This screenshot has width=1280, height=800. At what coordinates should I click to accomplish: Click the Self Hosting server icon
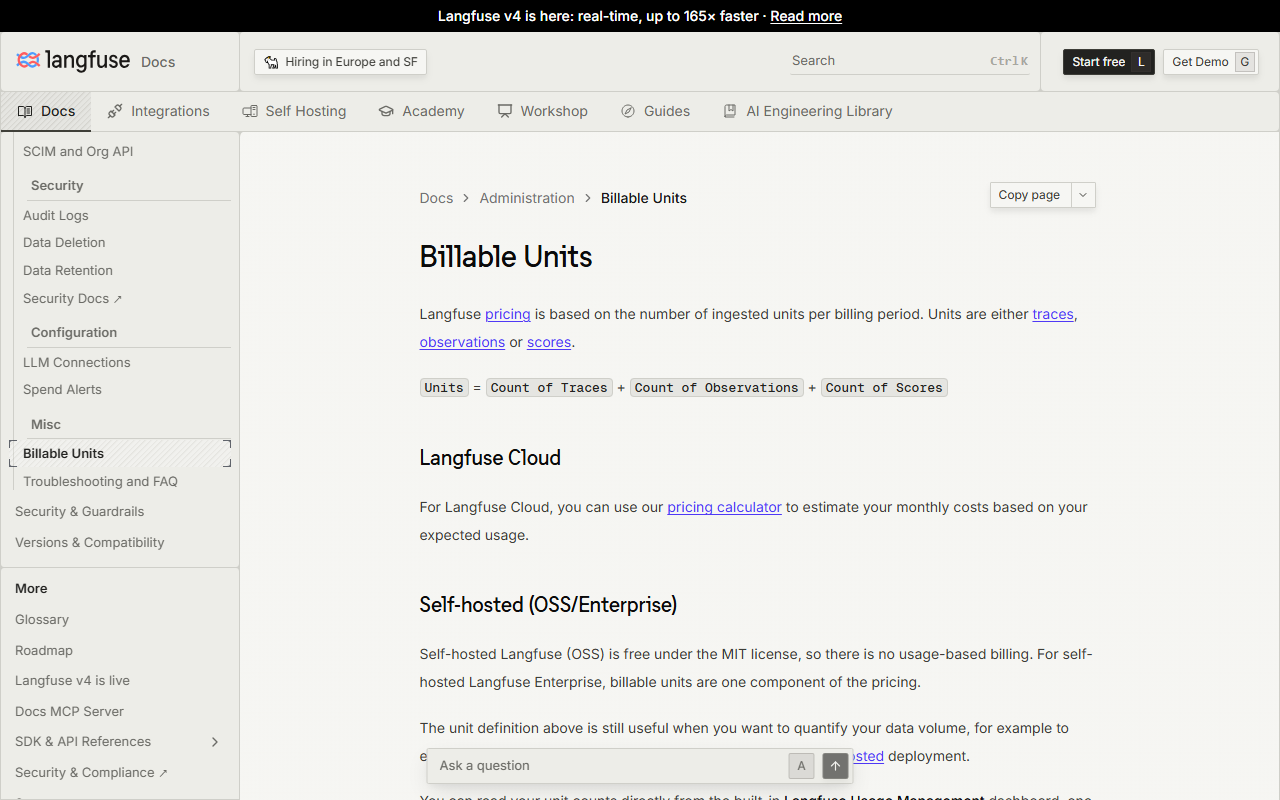250,111
